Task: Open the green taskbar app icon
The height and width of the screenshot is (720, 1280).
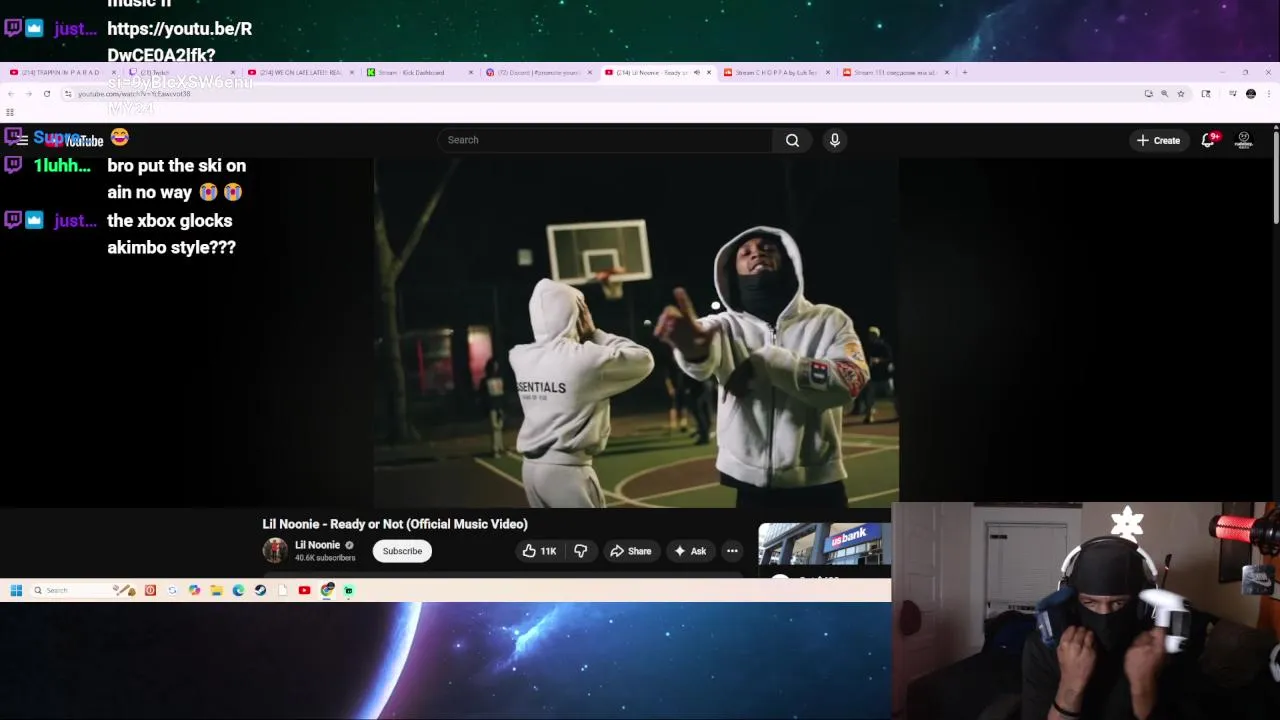Action: pos(349,590)
